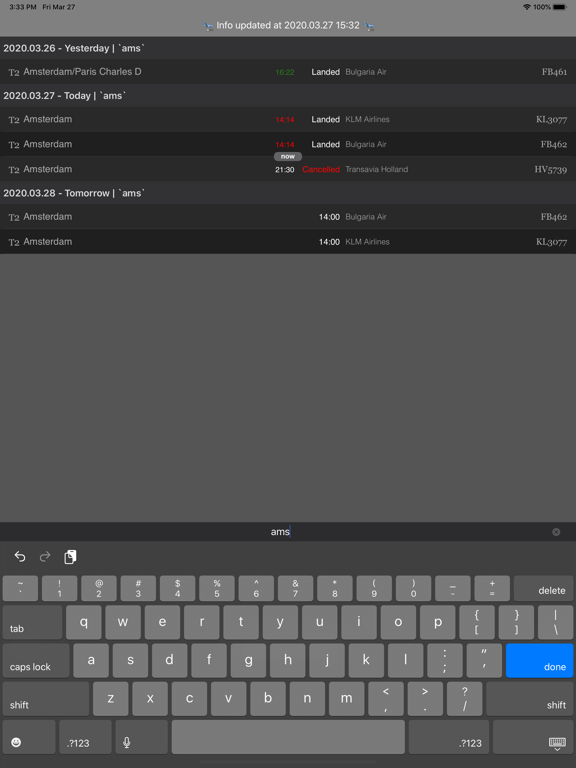Switch to numbers with the left .?123 key
Image resolution: width=576 pixels, height=768 pixels.
[85, 737]
